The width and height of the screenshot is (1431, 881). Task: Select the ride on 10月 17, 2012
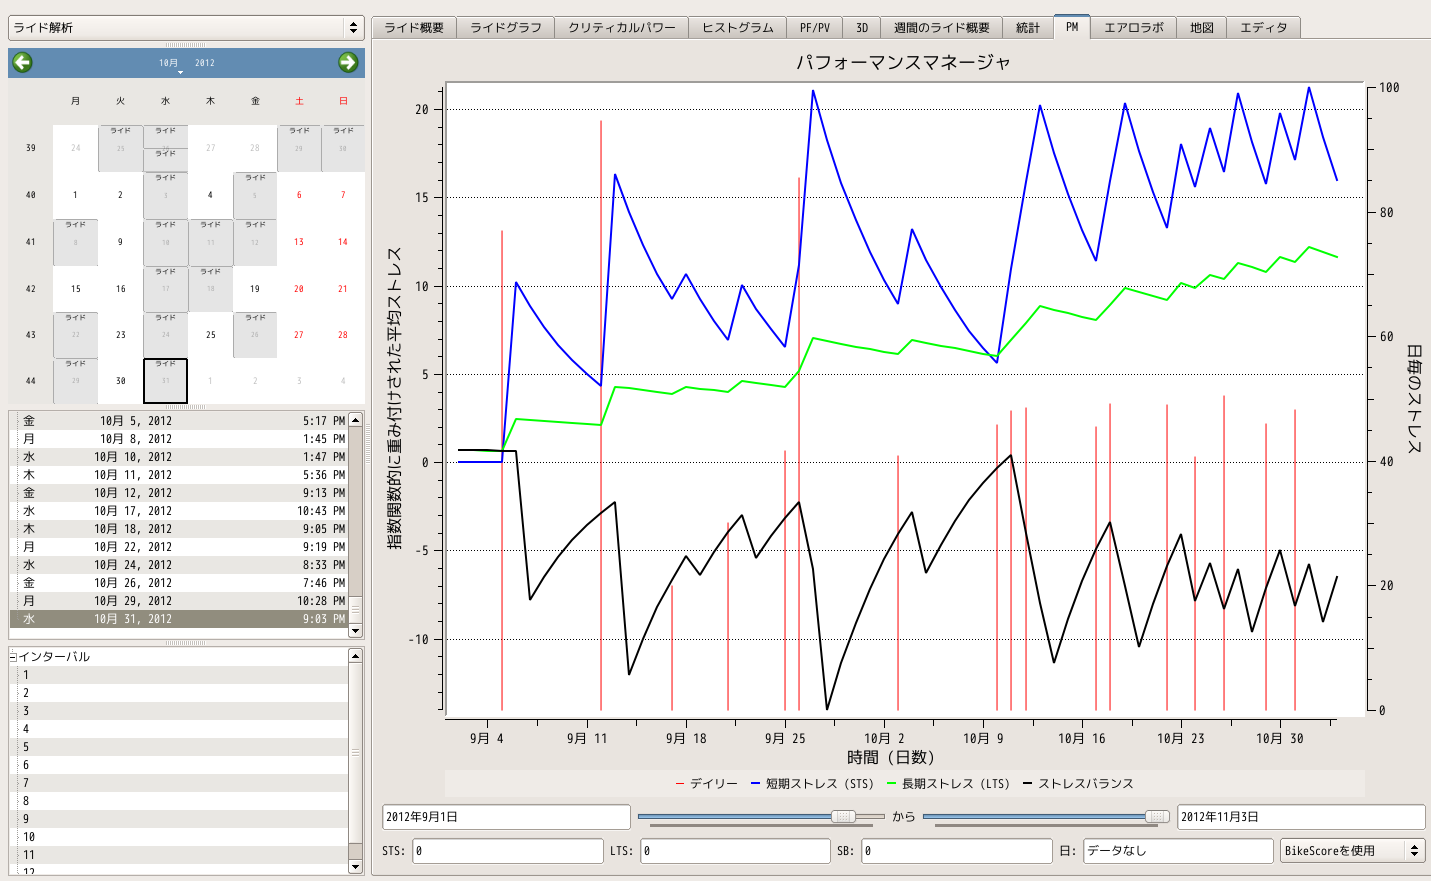tap(179, 511)
